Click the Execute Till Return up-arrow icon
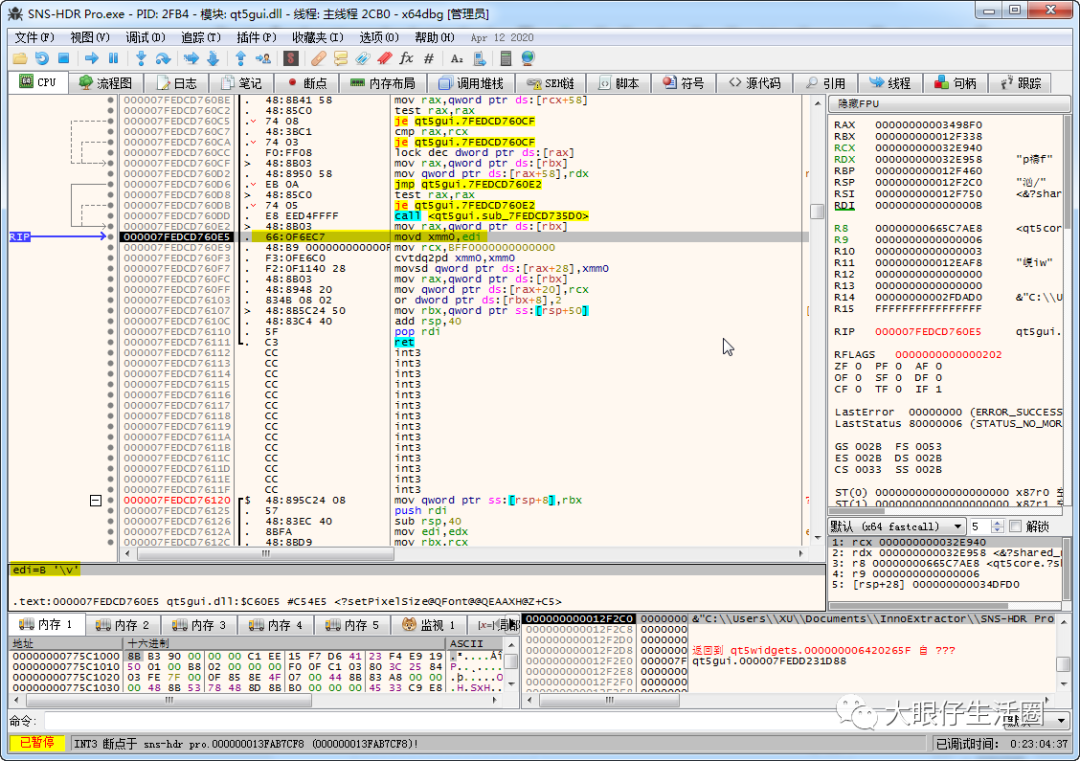This screenshot has width=1080, height=761. point(240,59)
